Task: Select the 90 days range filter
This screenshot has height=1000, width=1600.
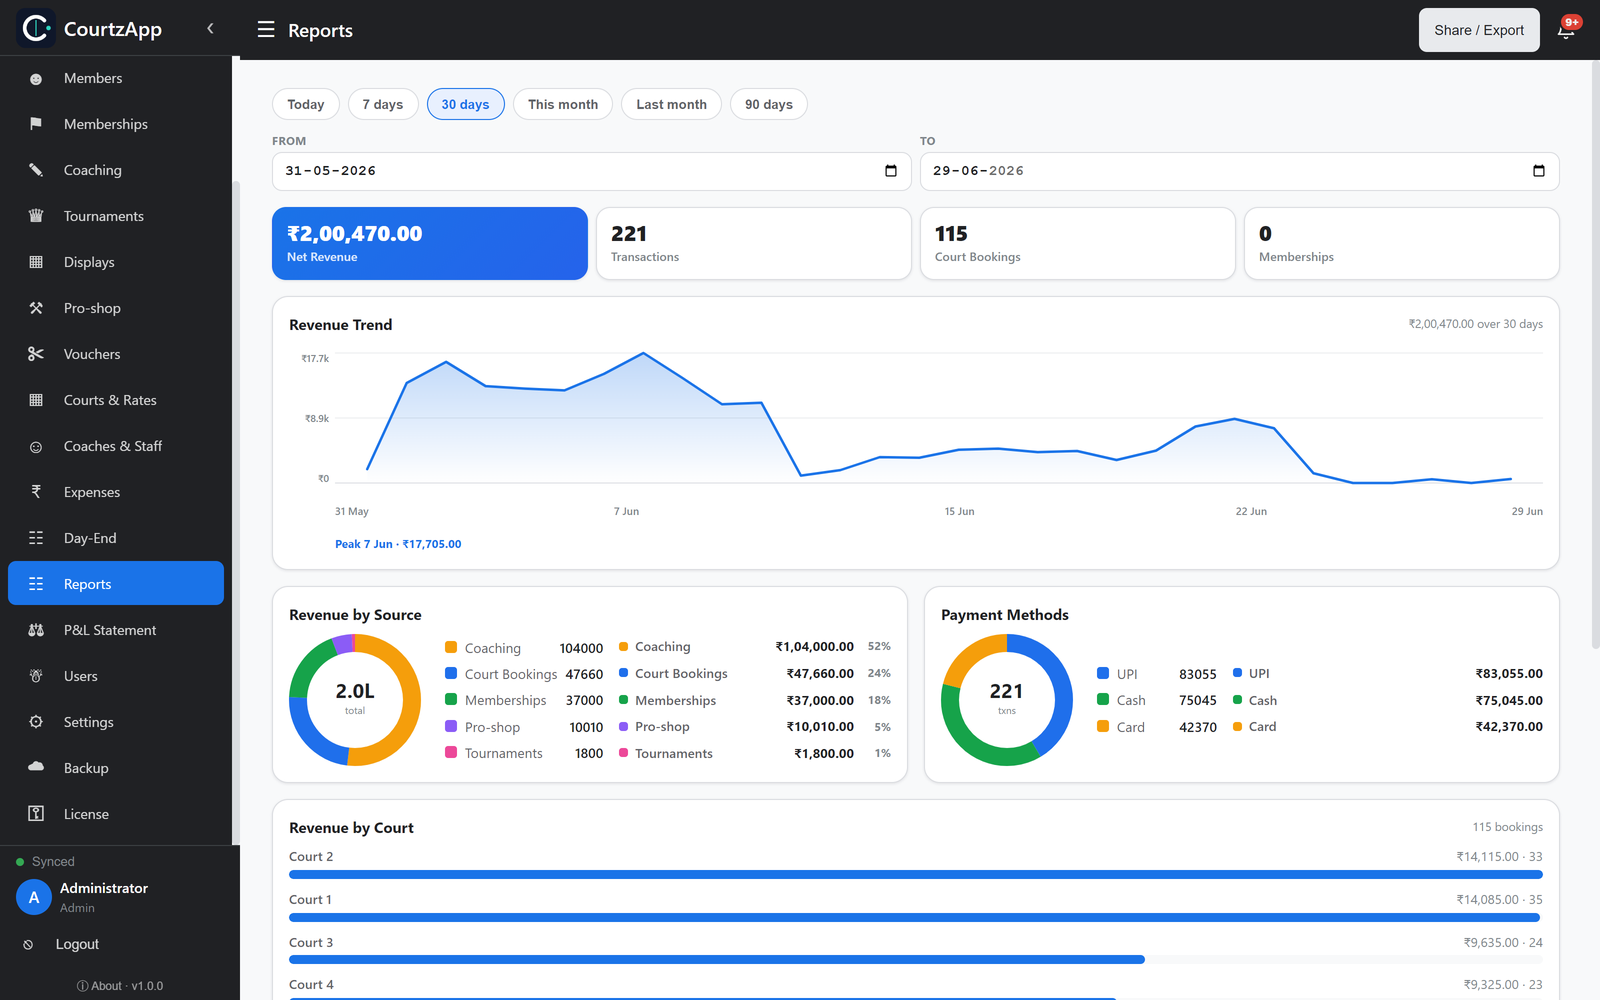Action: (x=769, y=104)
